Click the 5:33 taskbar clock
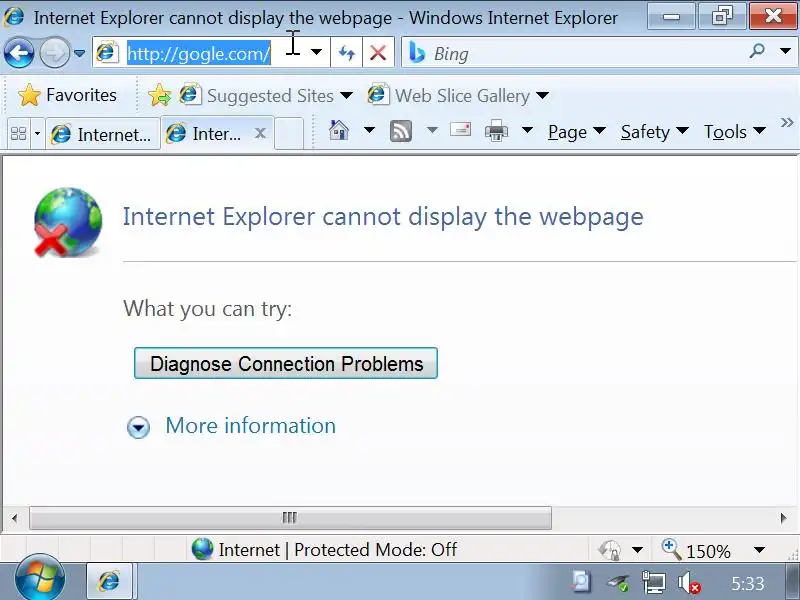The image size is (800, 600). click(748, 583)
